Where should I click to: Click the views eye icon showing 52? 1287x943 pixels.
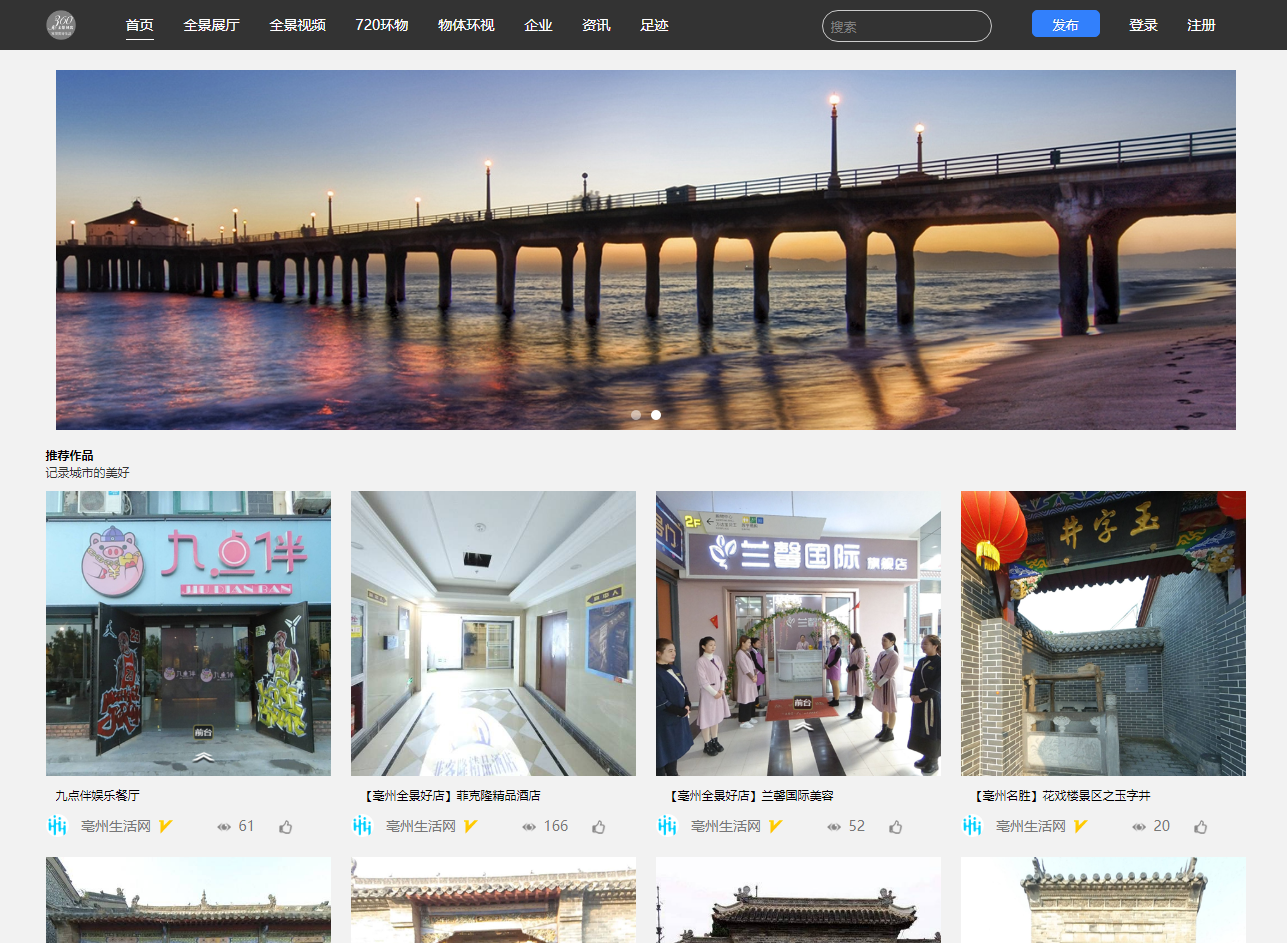pos(834,827)
